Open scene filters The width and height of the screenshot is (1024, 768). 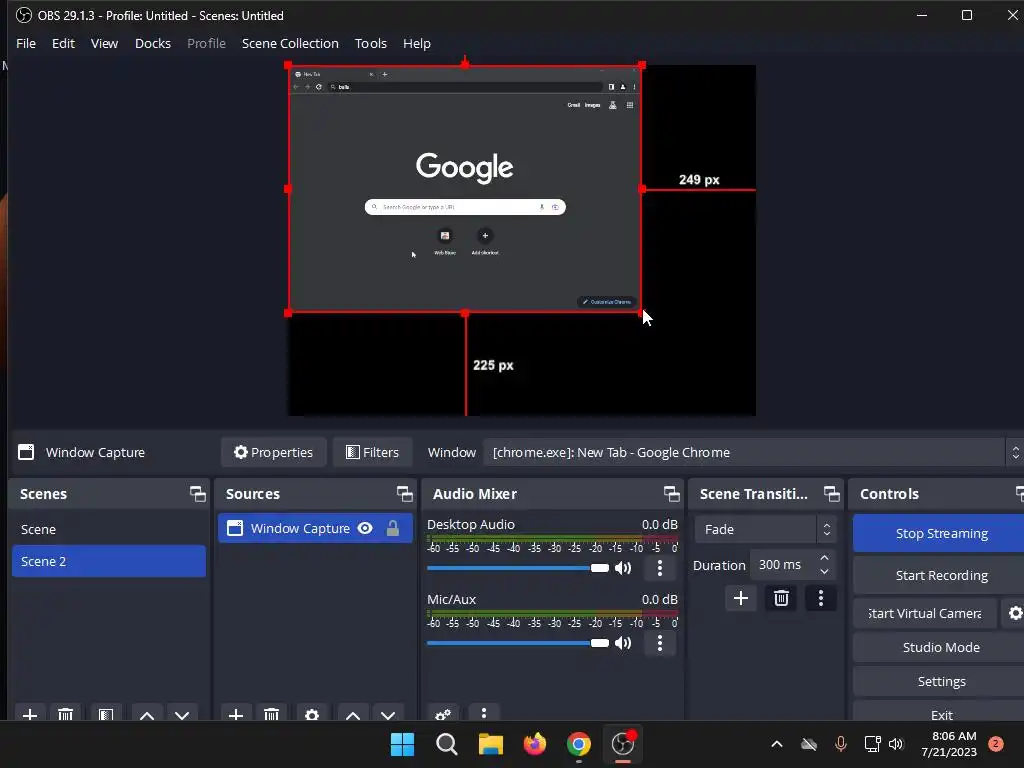(x=106, y=714)
